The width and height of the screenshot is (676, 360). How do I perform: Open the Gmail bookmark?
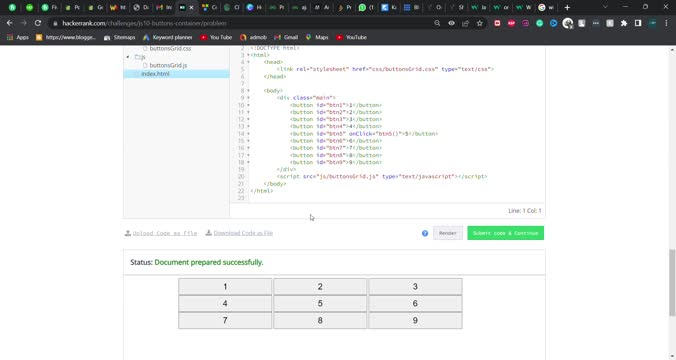point(286,38)
